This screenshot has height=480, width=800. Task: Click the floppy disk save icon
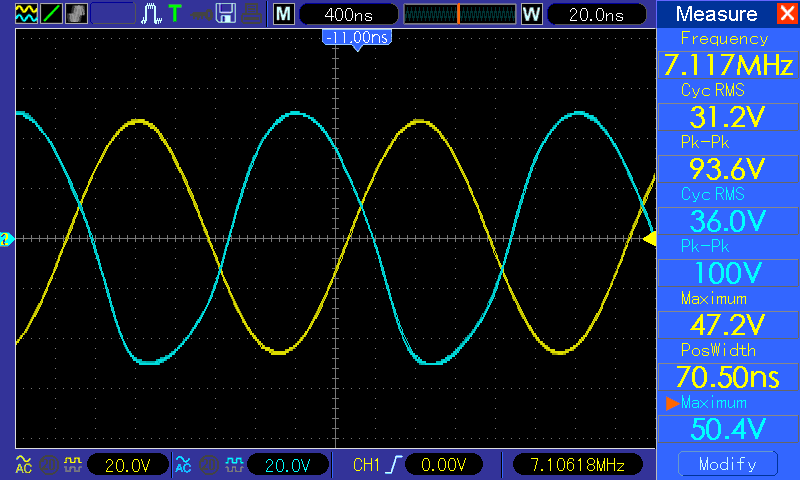pos(227,14)
